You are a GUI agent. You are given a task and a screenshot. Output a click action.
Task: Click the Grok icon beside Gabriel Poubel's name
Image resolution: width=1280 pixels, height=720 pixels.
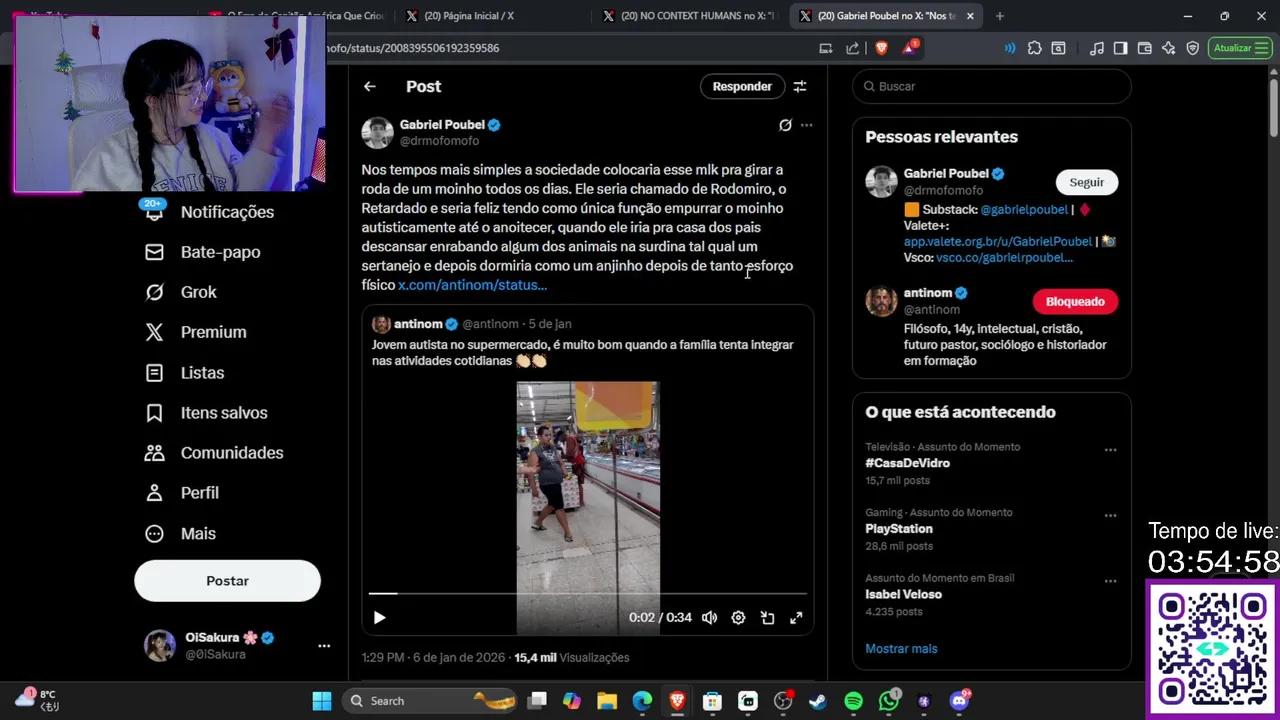tap(785, 125)
